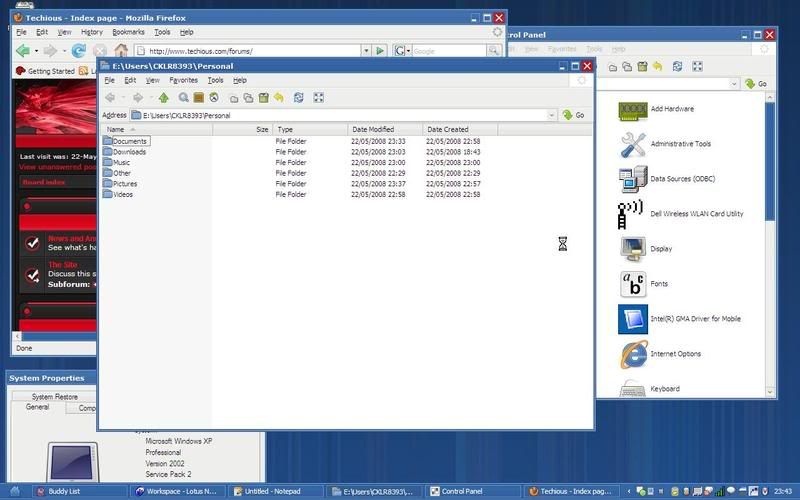Sort files by Date Created column
The height and width of the screenshot is (500, 800).
(x=460, y=130)
